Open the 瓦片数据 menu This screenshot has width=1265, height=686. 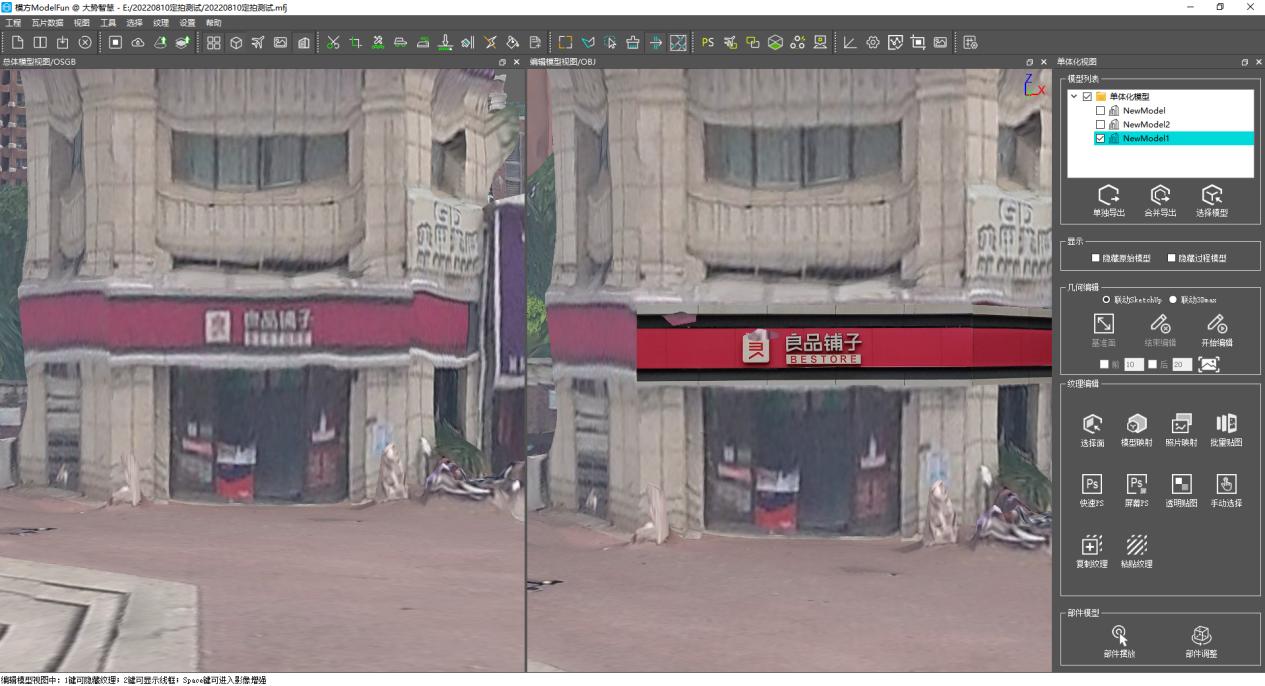[x=47, y=22]
